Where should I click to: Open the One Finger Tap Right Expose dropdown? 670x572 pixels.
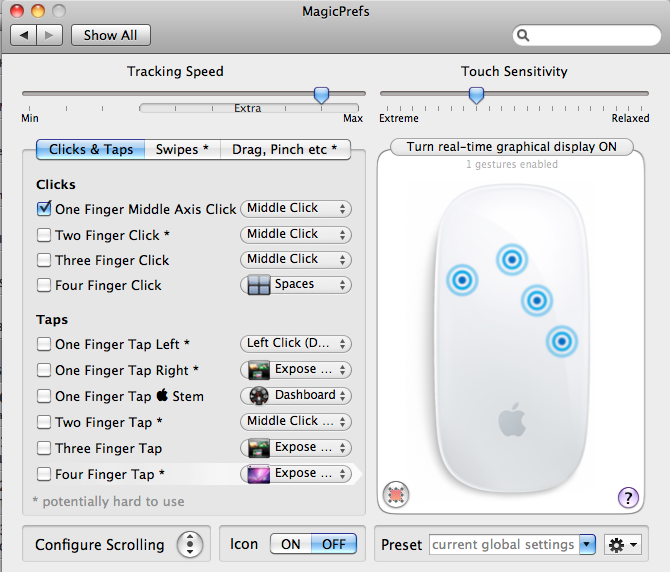point(296,370)
